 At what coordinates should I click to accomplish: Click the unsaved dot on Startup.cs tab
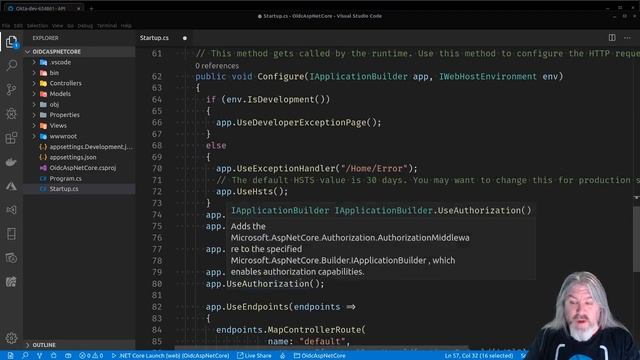pyautogui.click(x=184, y=38)
